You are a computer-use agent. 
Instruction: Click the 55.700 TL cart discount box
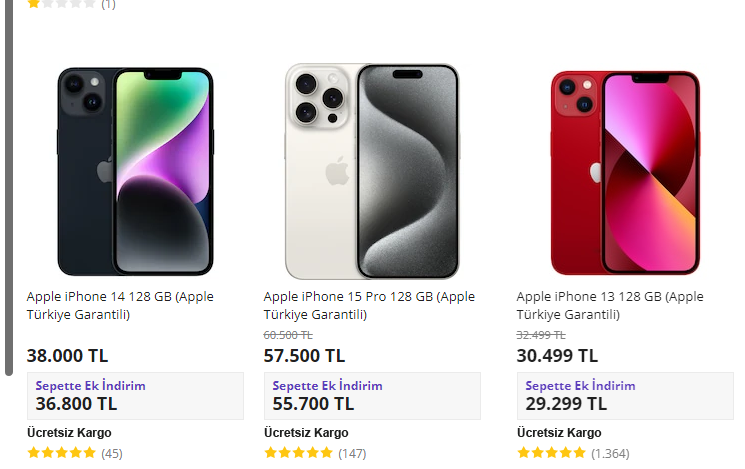tap(372, 396)
